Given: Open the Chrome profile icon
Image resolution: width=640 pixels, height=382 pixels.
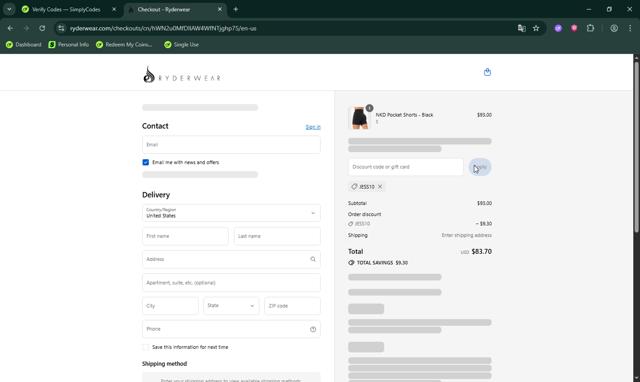Looking at the screenshot, I should (614, 28).
